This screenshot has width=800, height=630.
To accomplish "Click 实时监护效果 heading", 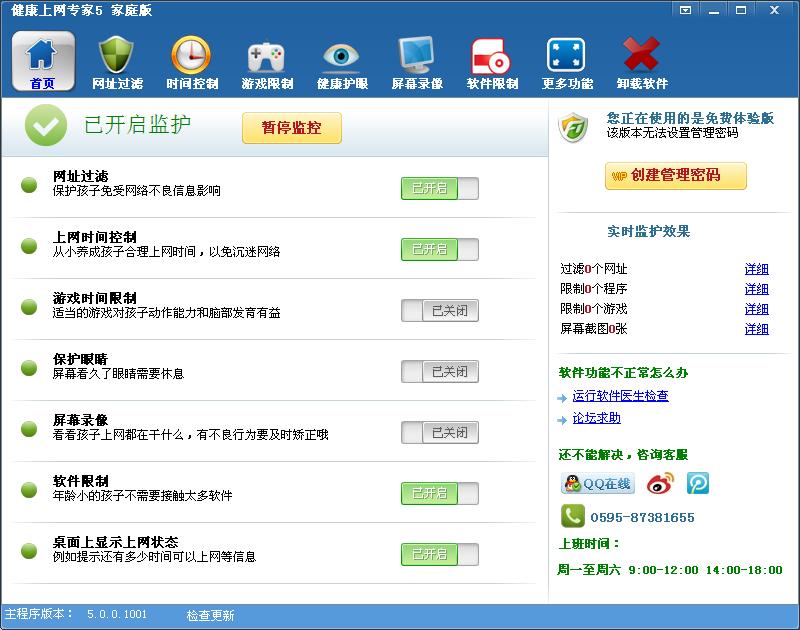I will click(648, 232).
